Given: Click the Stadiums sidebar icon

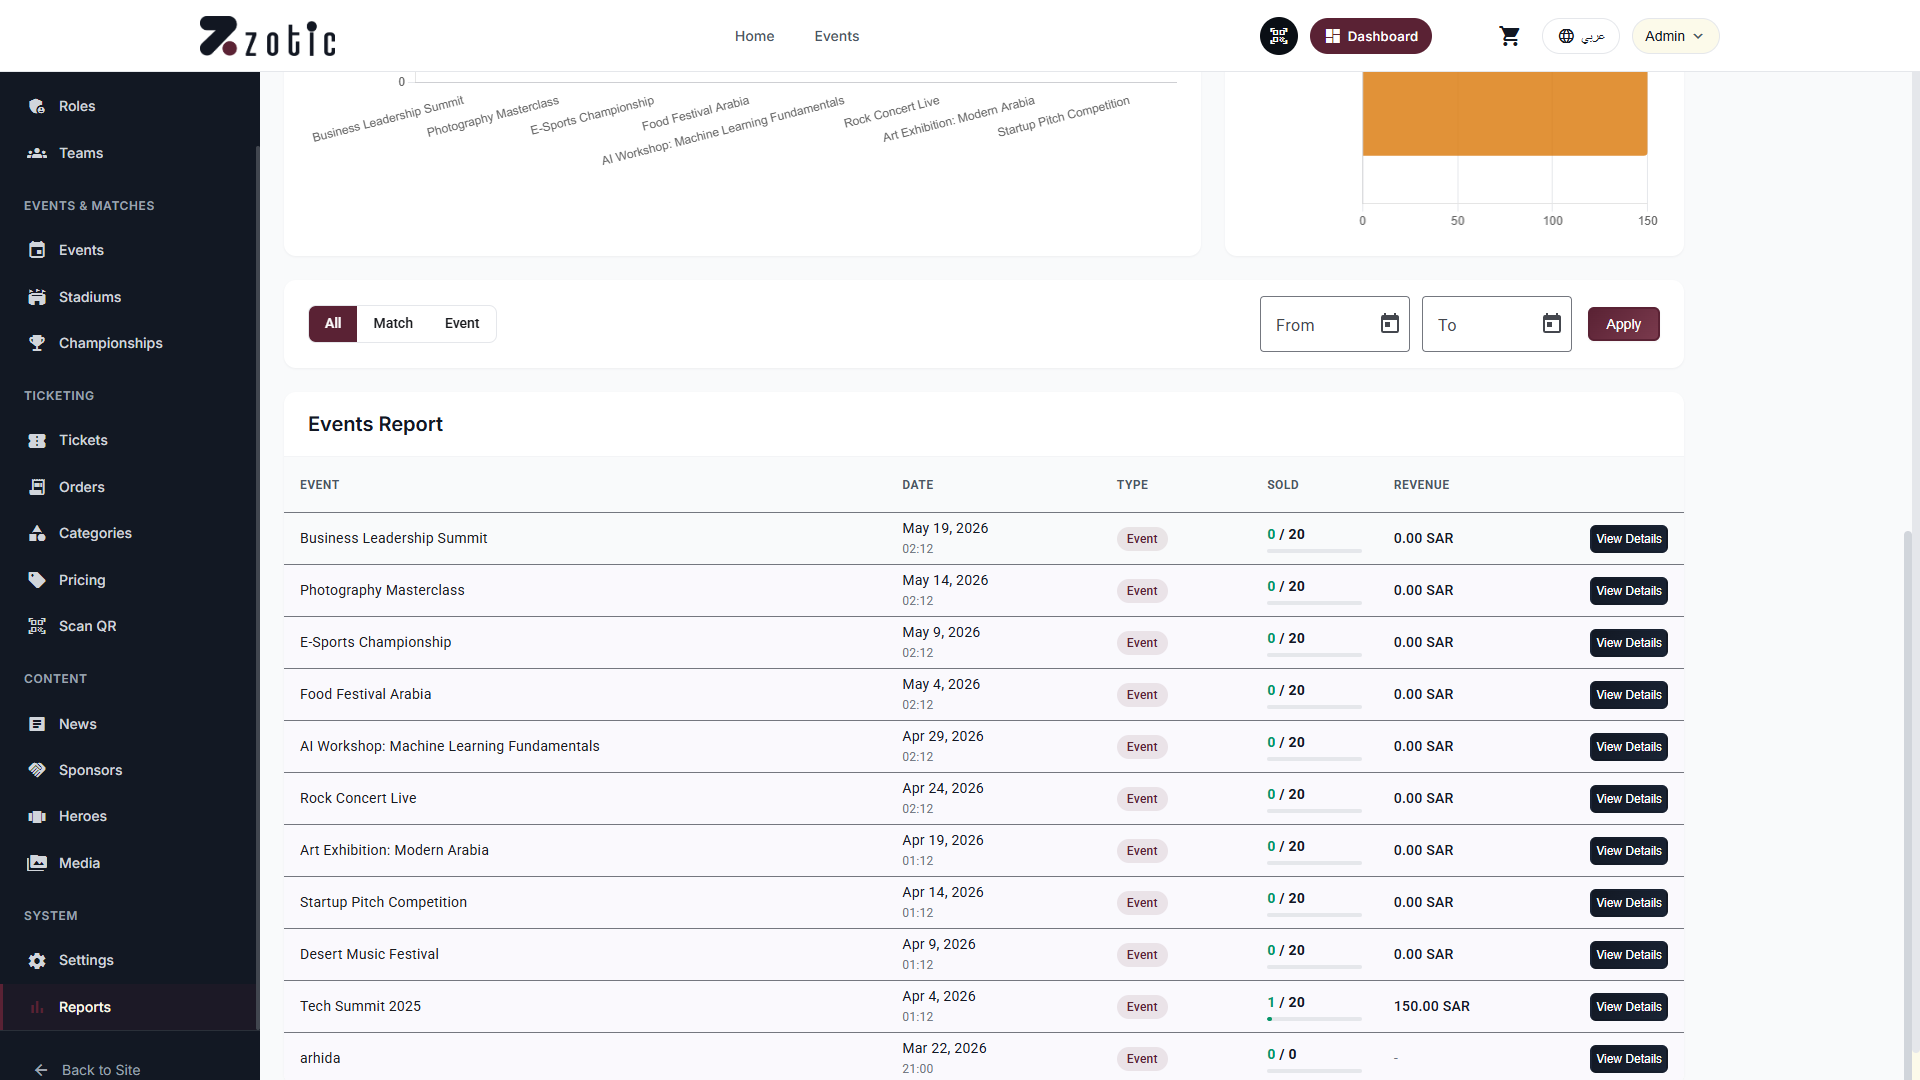Looking at the screenshot, I should point(37,297).
